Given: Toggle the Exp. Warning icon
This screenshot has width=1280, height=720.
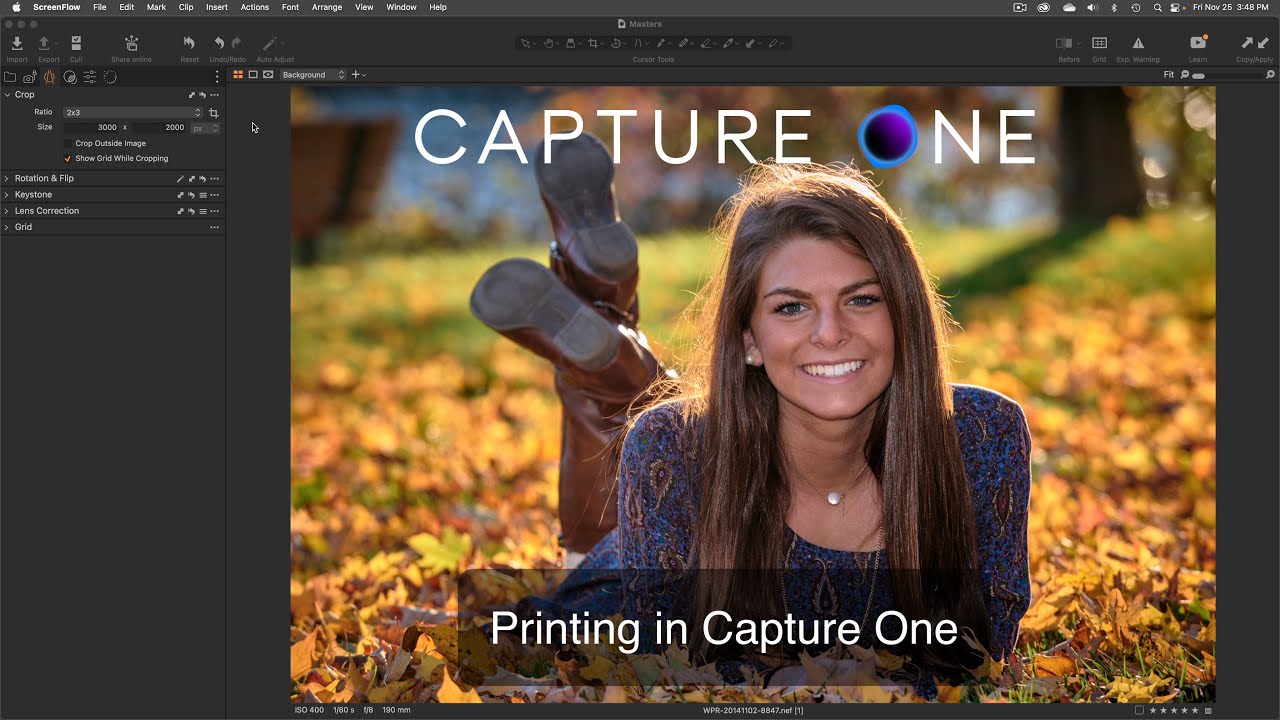Looking at the screenshot, I should click(1138, 43).
